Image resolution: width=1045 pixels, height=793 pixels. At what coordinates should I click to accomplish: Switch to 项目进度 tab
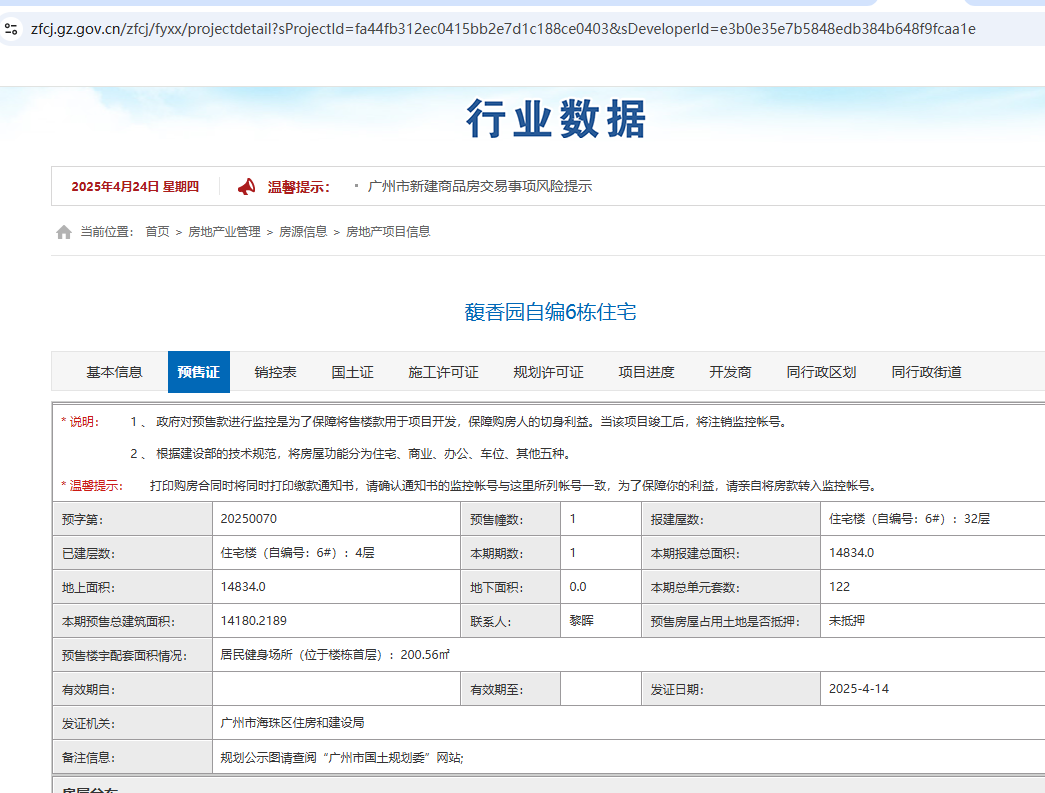tap(646, 372)
